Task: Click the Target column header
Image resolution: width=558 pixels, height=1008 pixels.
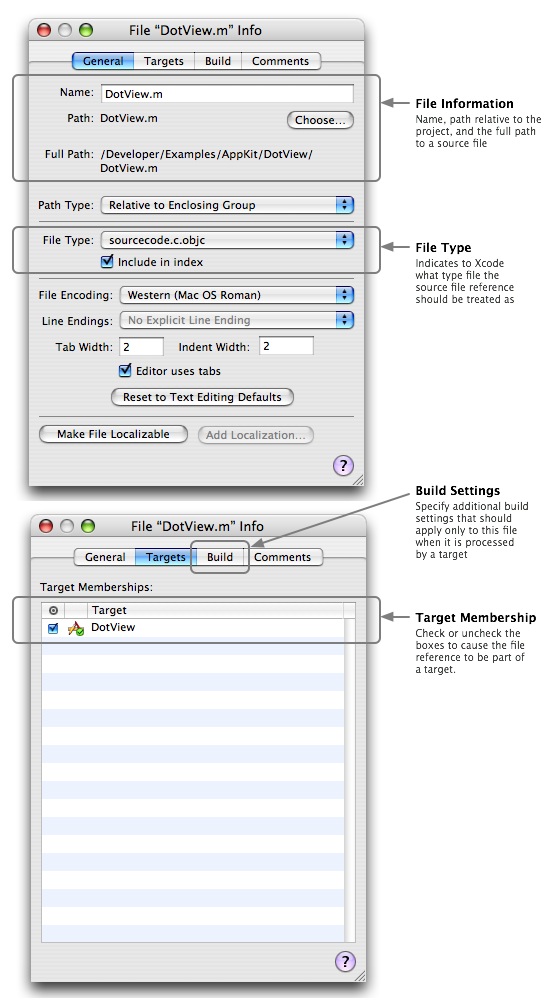Action: pos(215,610)
